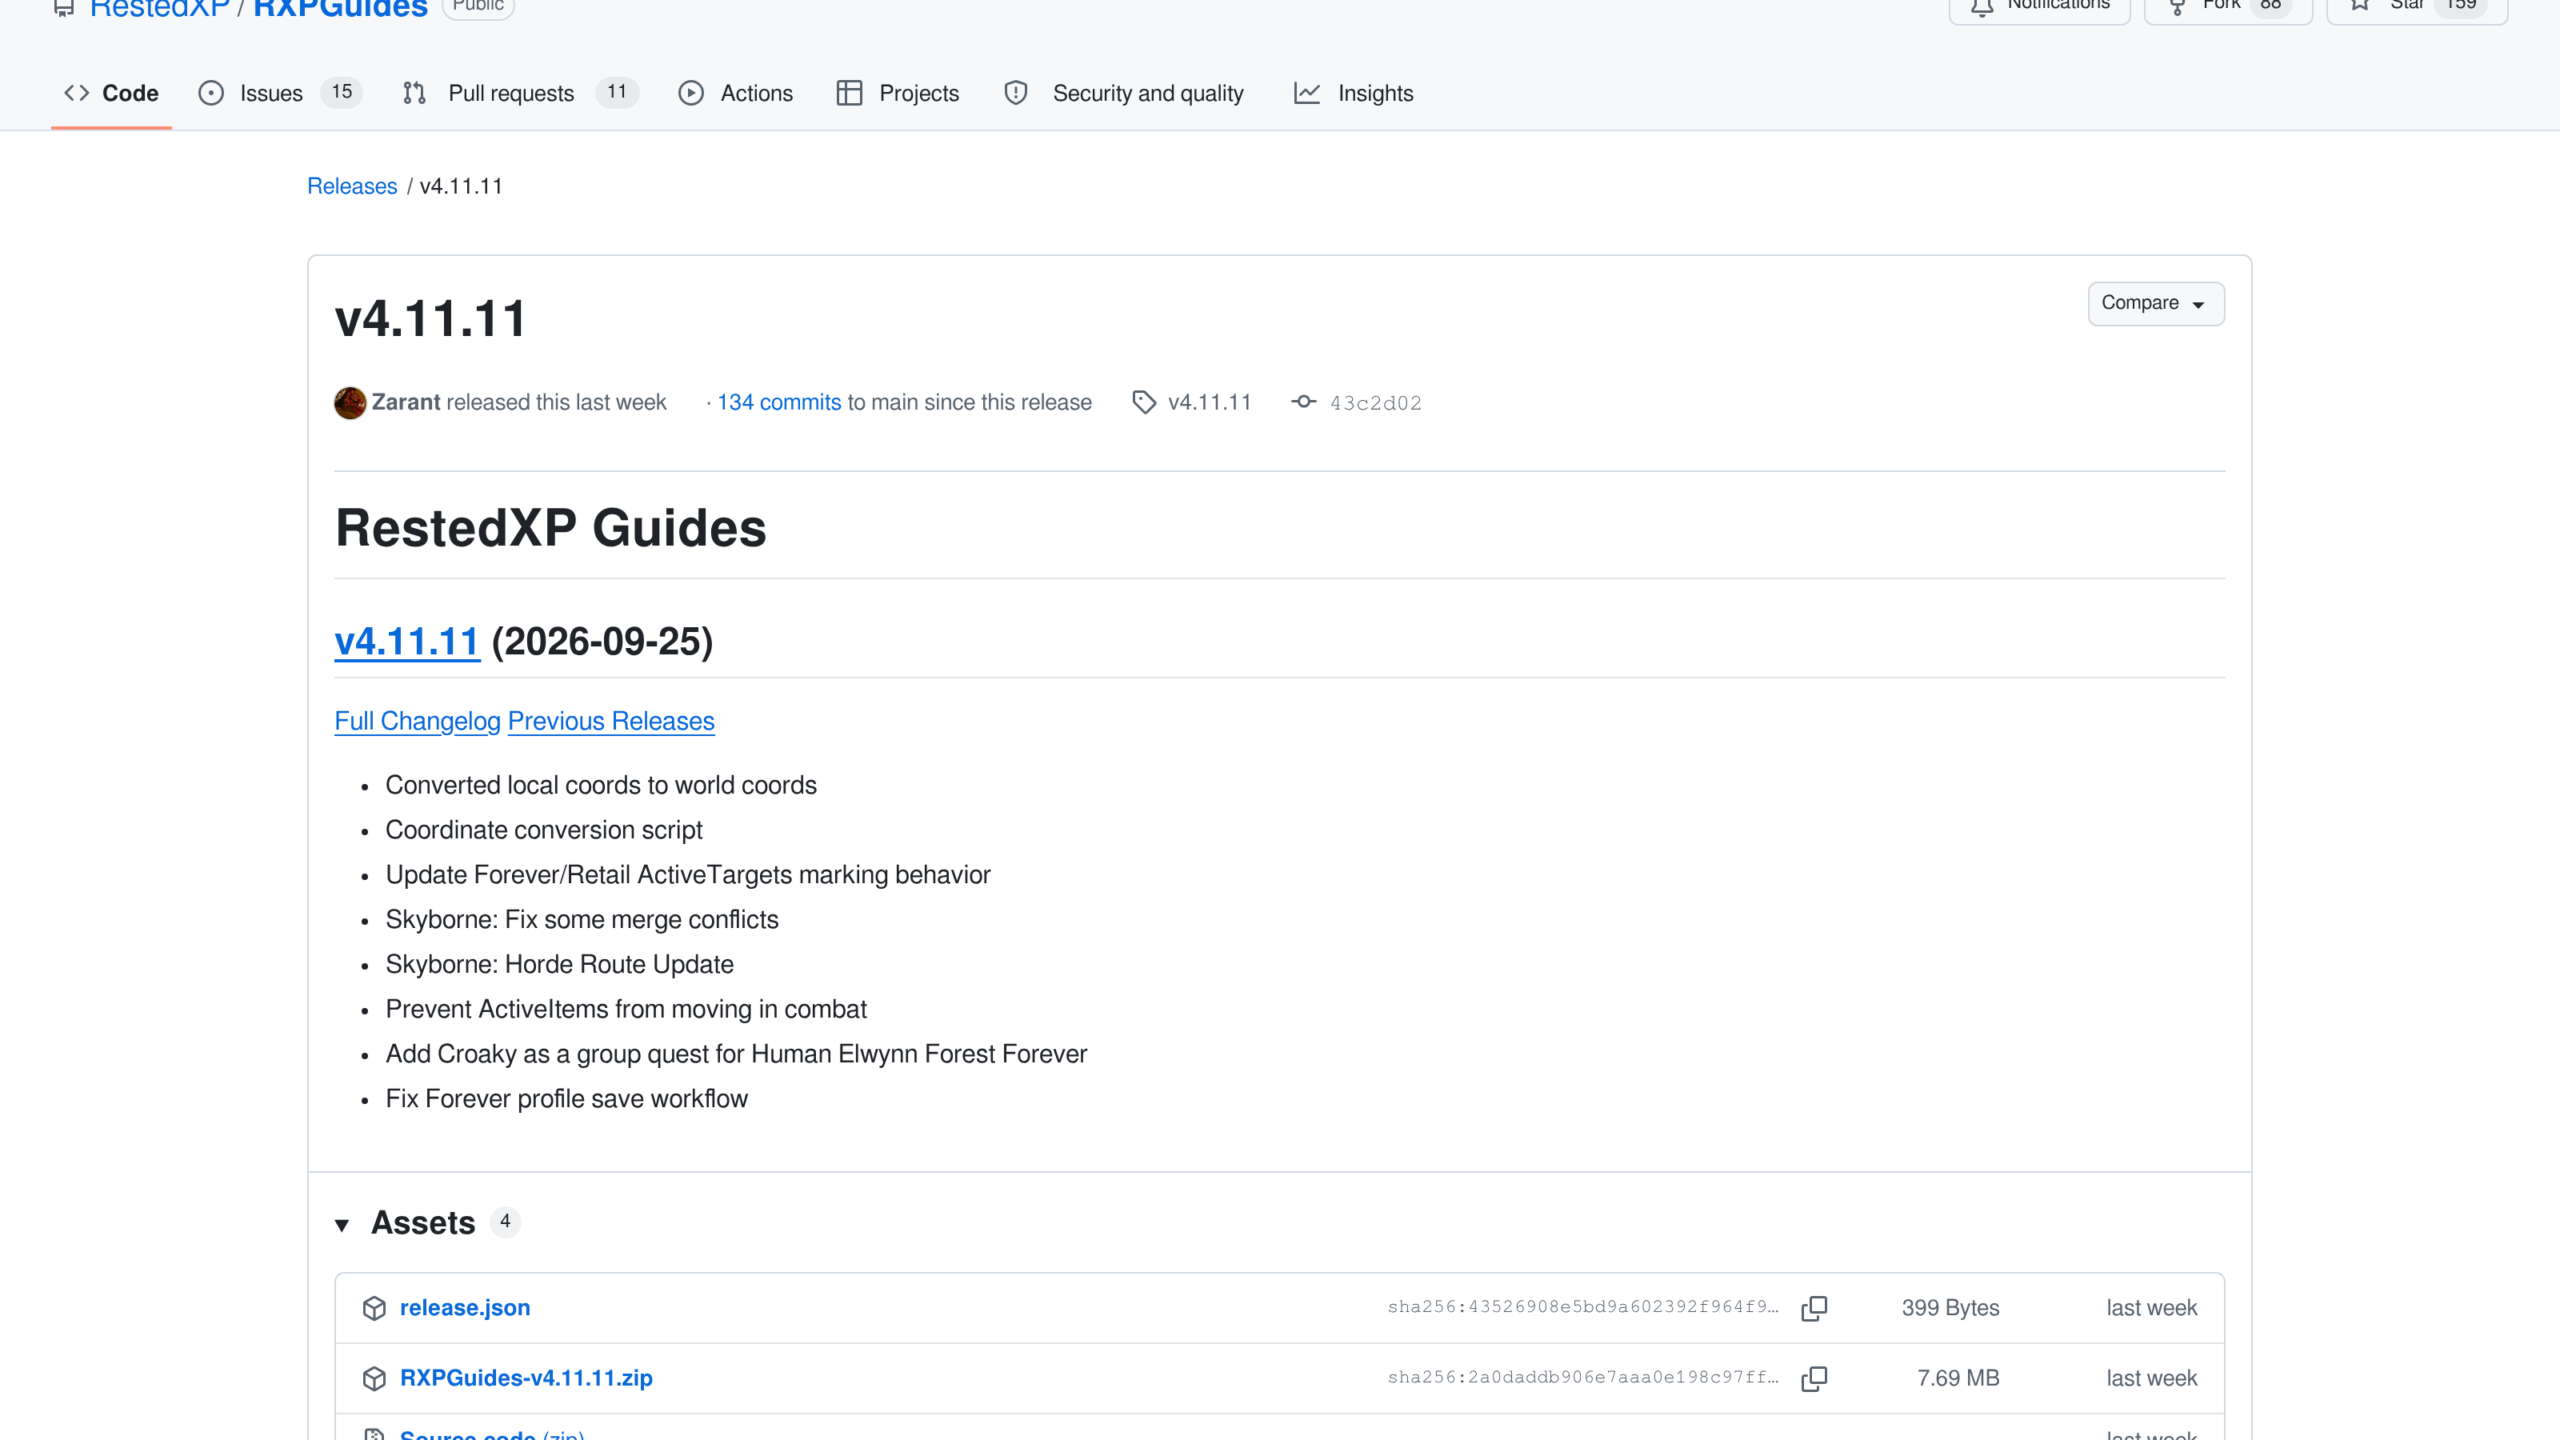
Task: Click the v4.11.11 tag icon
Action: 1144,402
